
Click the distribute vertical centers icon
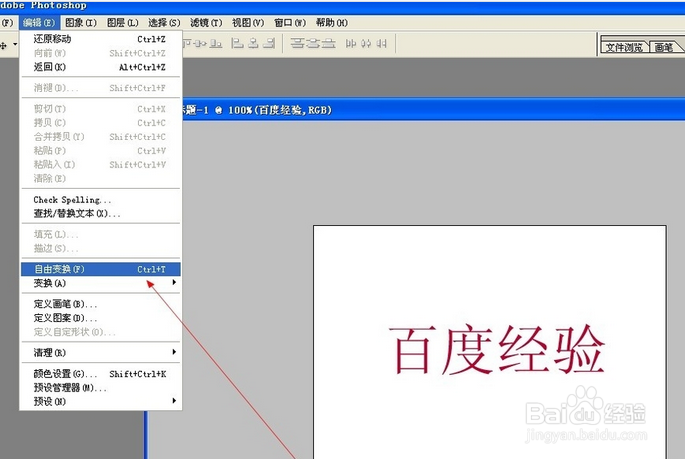[x=313, y=43]
